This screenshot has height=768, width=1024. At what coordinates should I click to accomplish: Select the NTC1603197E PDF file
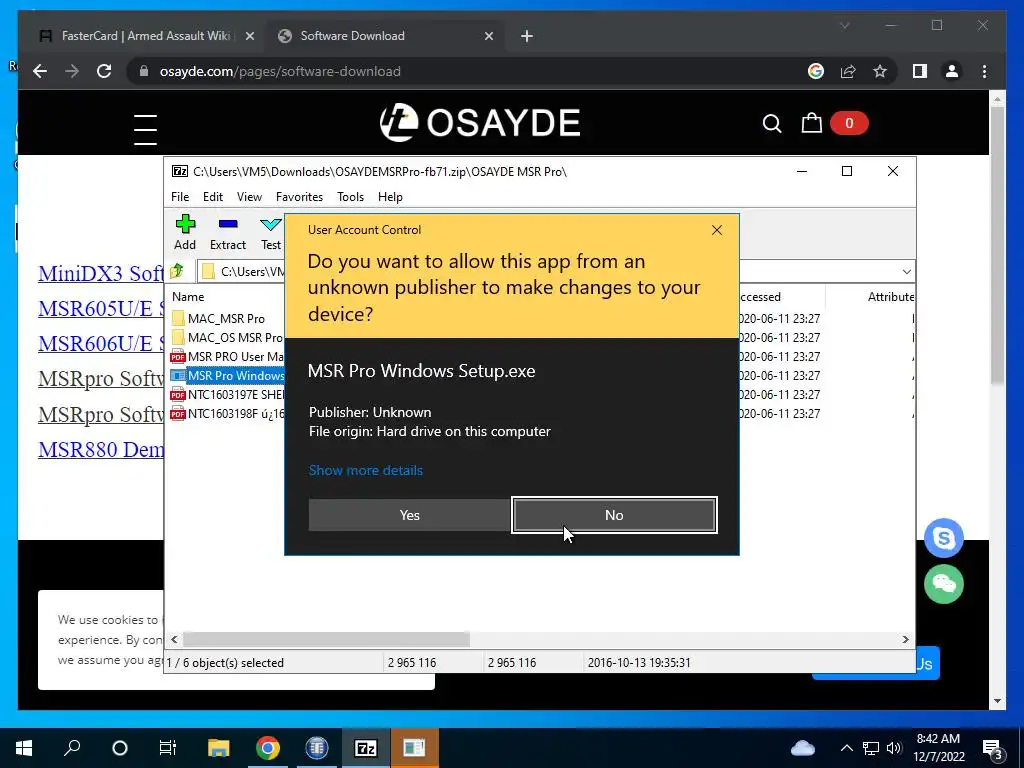[x=226, y=394]
